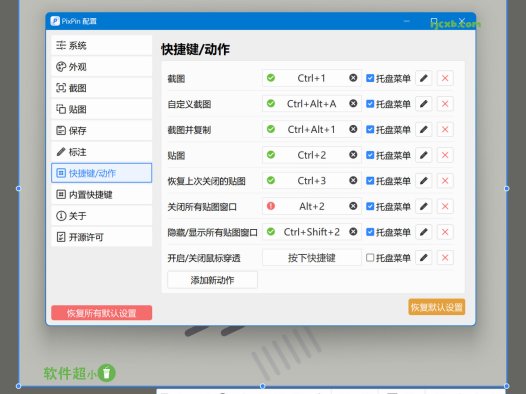Click the Ctrl+Shift+2 hotkey field
This screenshot has width=526, height=394.
pyautogui.click(x=312, y=232)
